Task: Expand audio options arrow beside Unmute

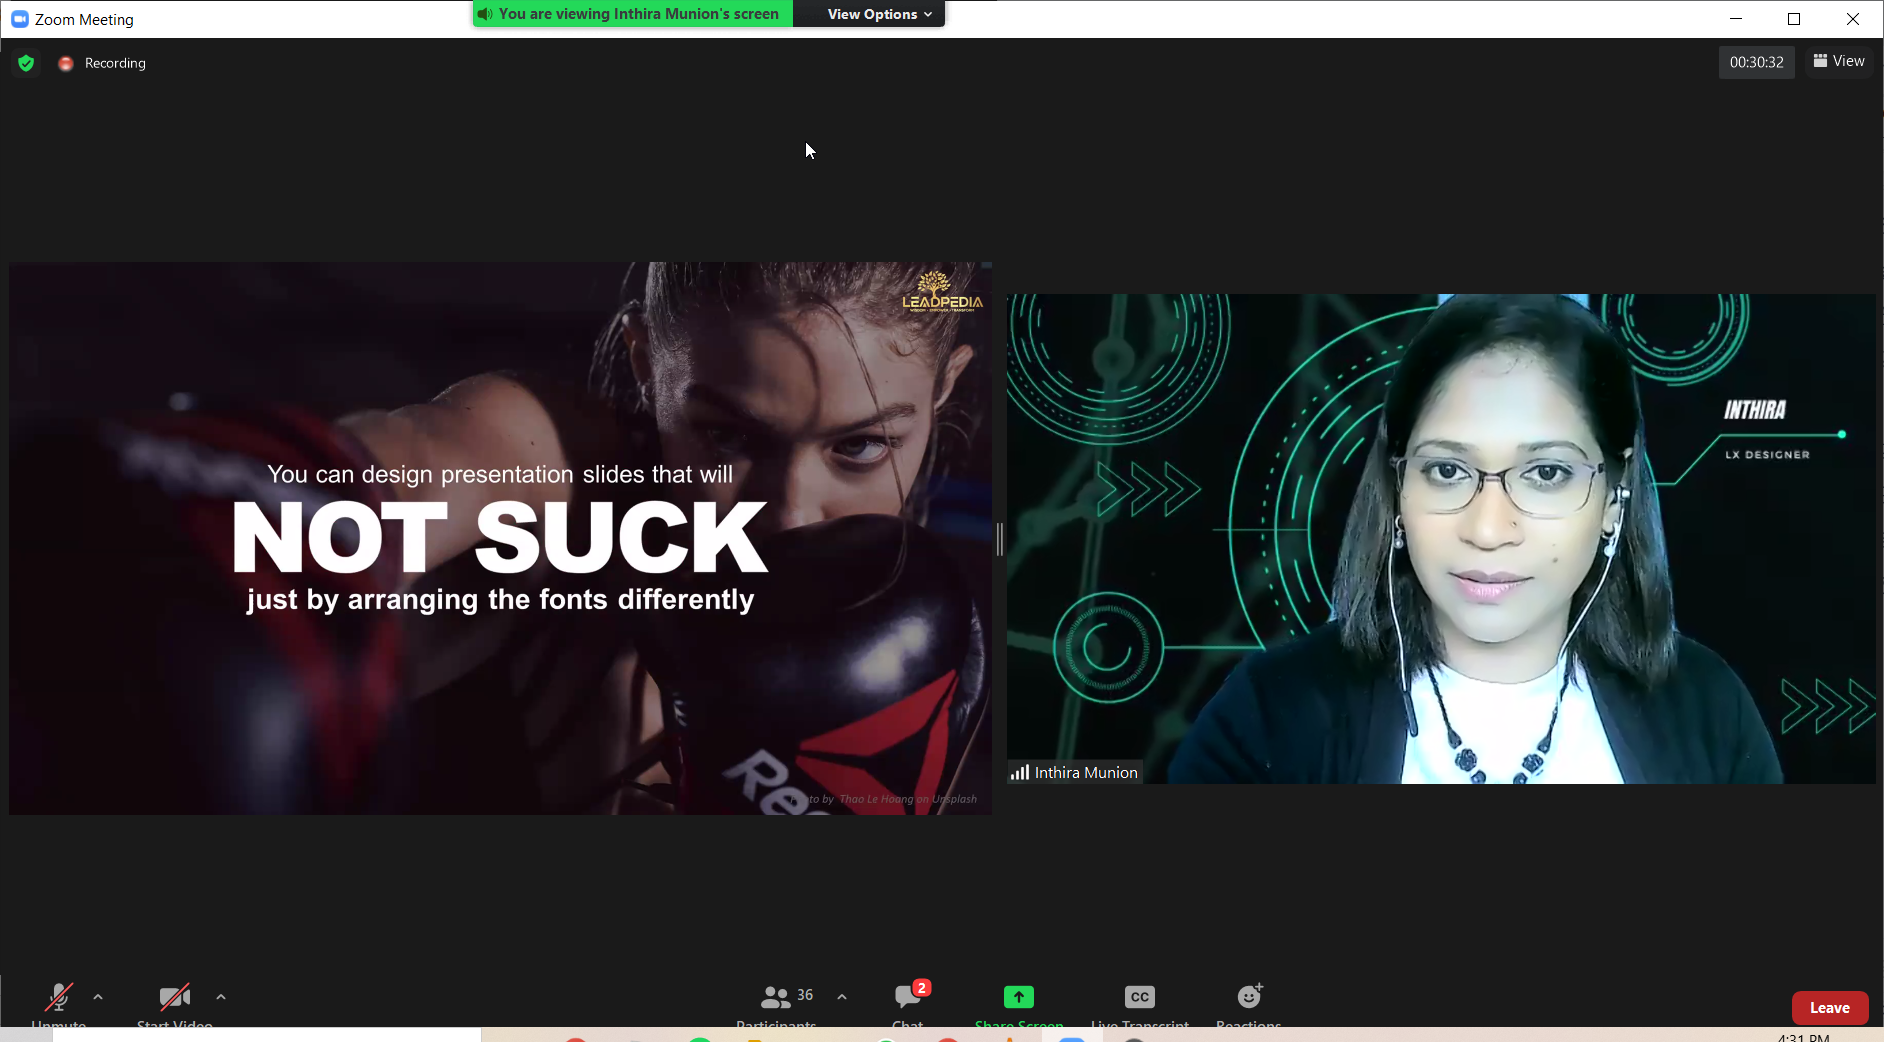Action: point(98,997)
